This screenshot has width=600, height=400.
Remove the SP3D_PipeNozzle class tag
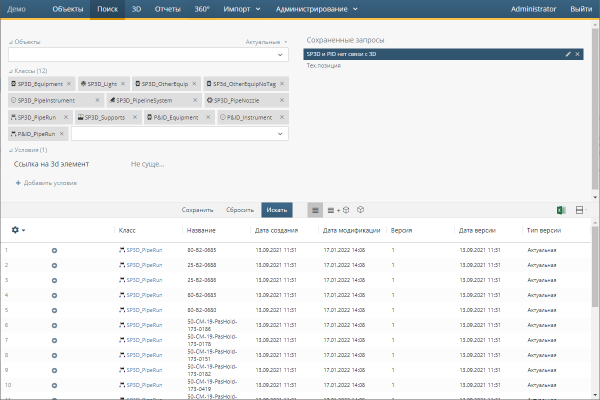284,101
